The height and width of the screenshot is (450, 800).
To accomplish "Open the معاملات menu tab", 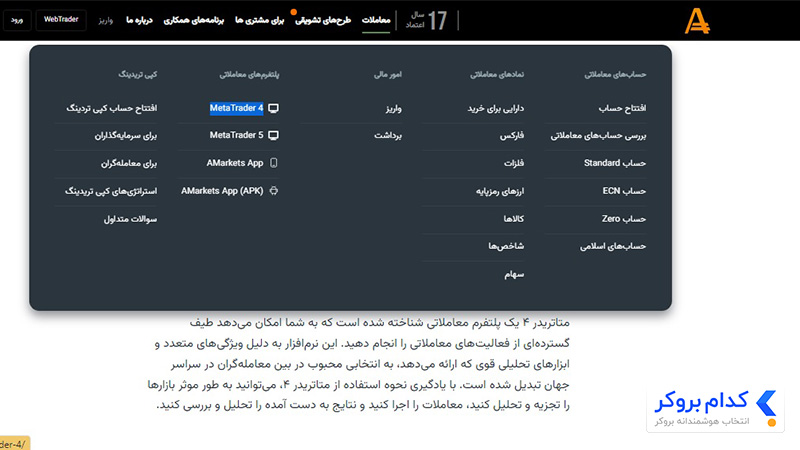I will coord(376,20).
